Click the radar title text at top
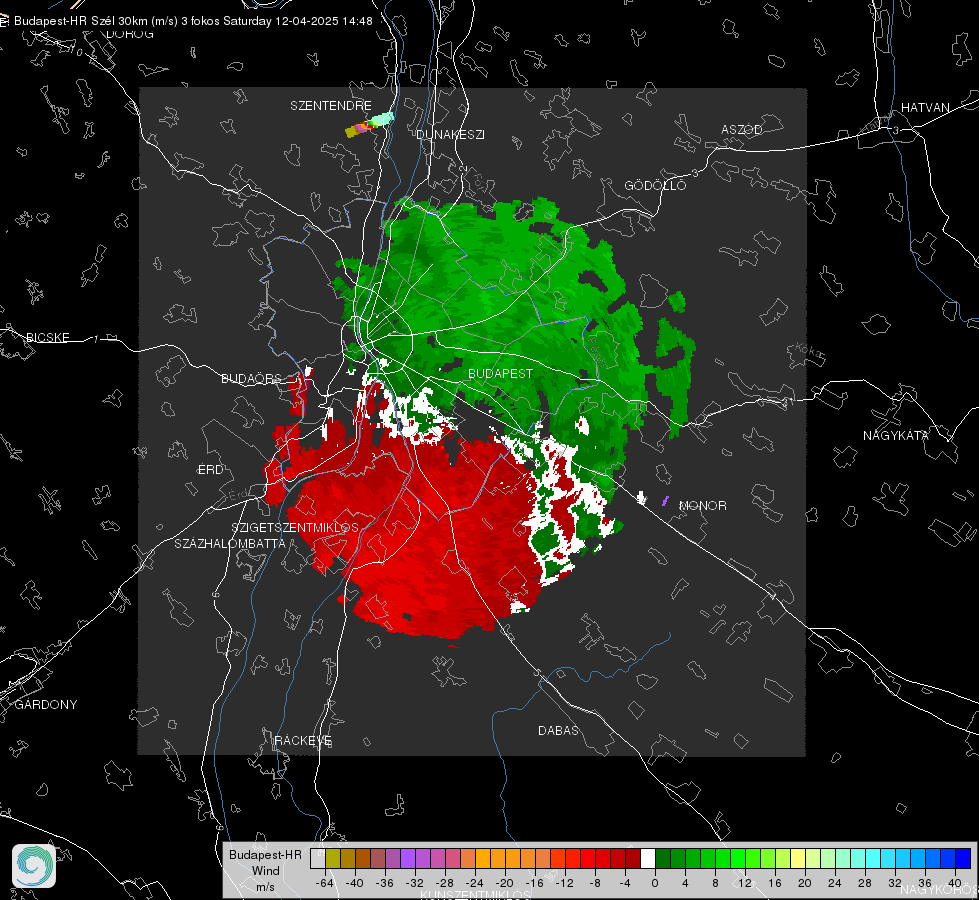This screenshot has width=979, height=900. (x=193, y=21)
